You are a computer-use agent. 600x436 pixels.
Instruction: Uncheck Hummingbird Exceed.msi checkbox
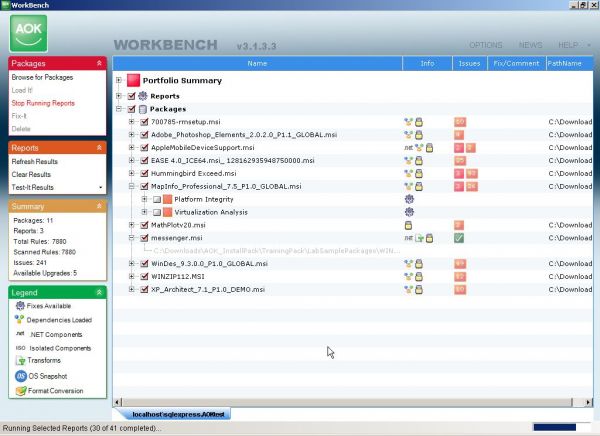[x=144, y=173]
